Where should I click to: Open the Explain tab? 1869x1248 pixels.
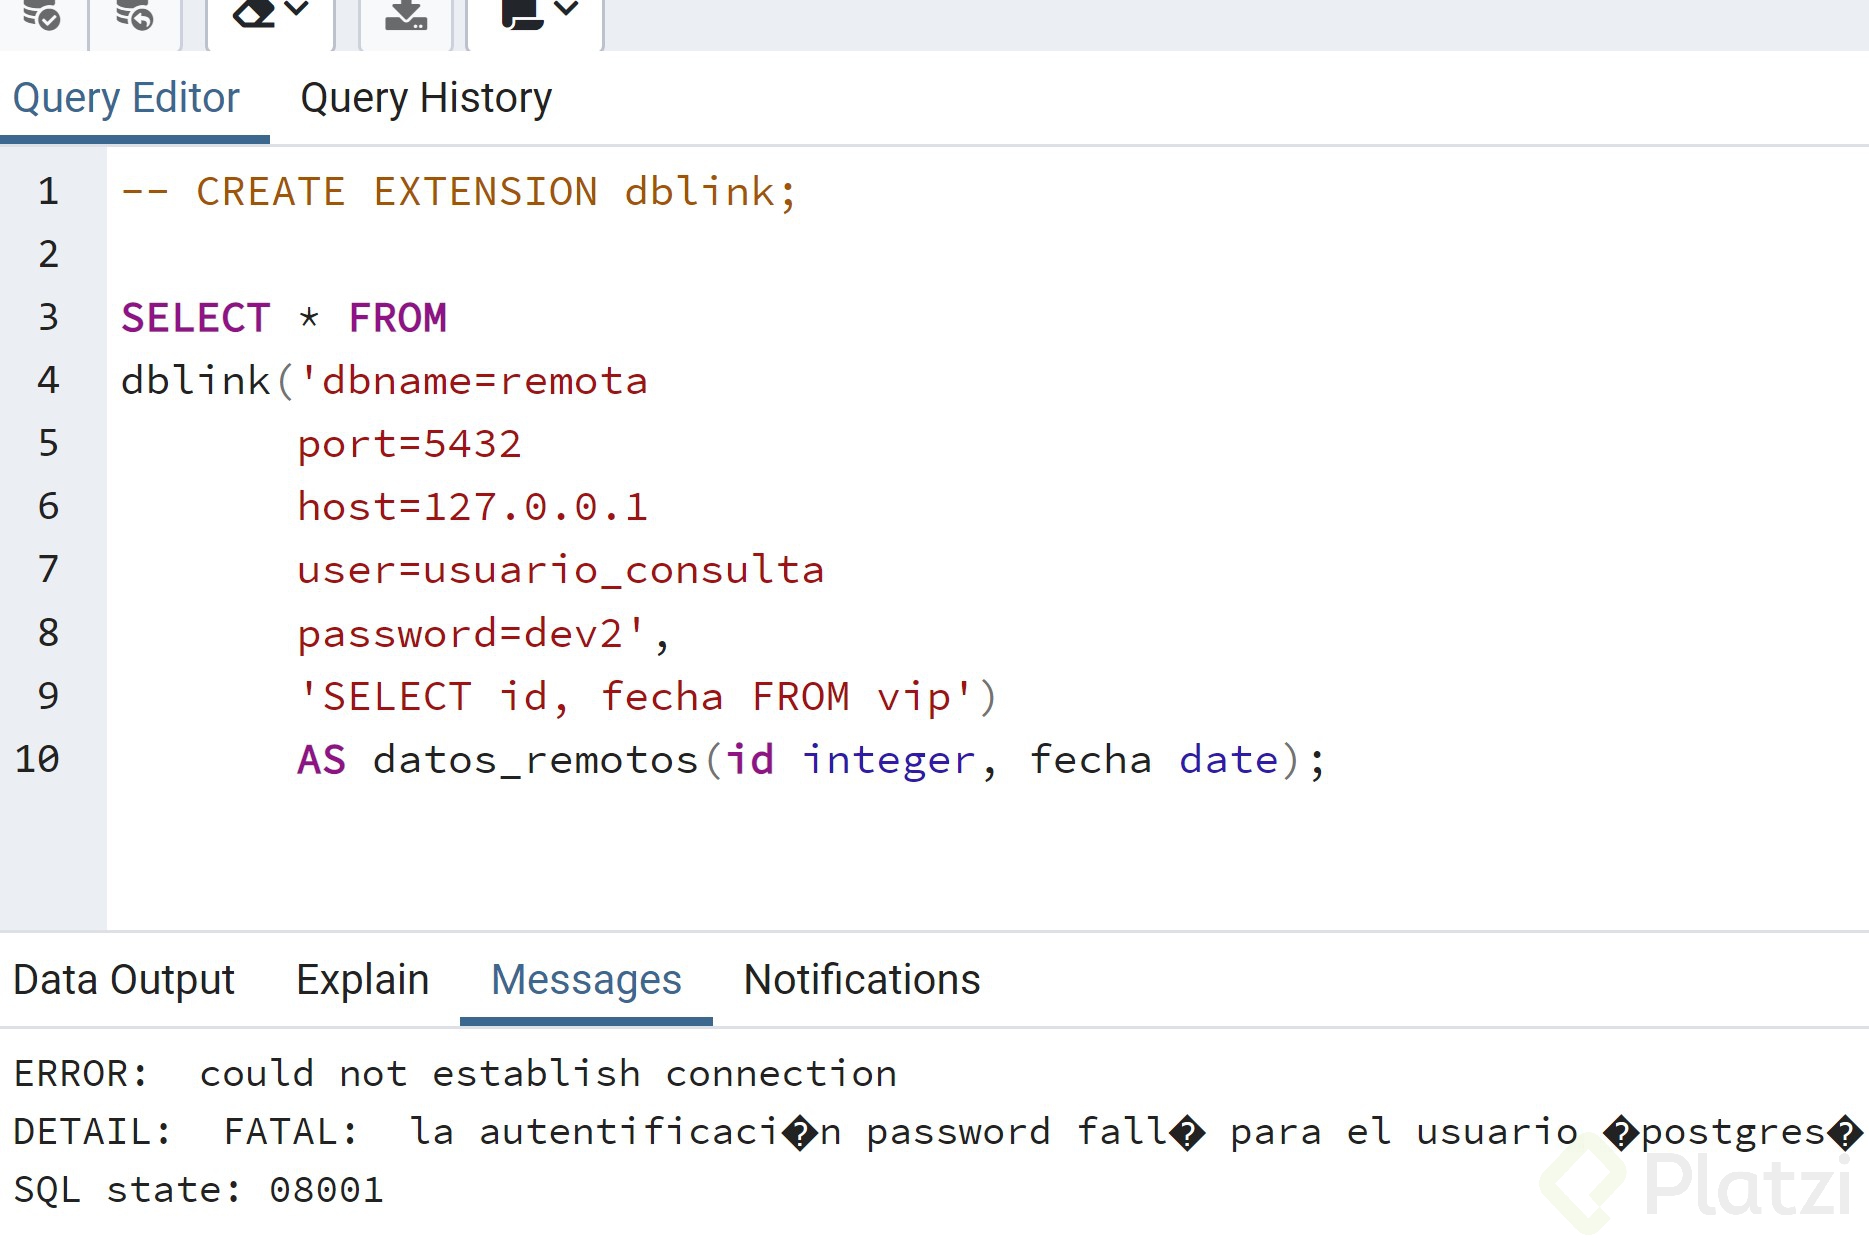click(362, 980)
